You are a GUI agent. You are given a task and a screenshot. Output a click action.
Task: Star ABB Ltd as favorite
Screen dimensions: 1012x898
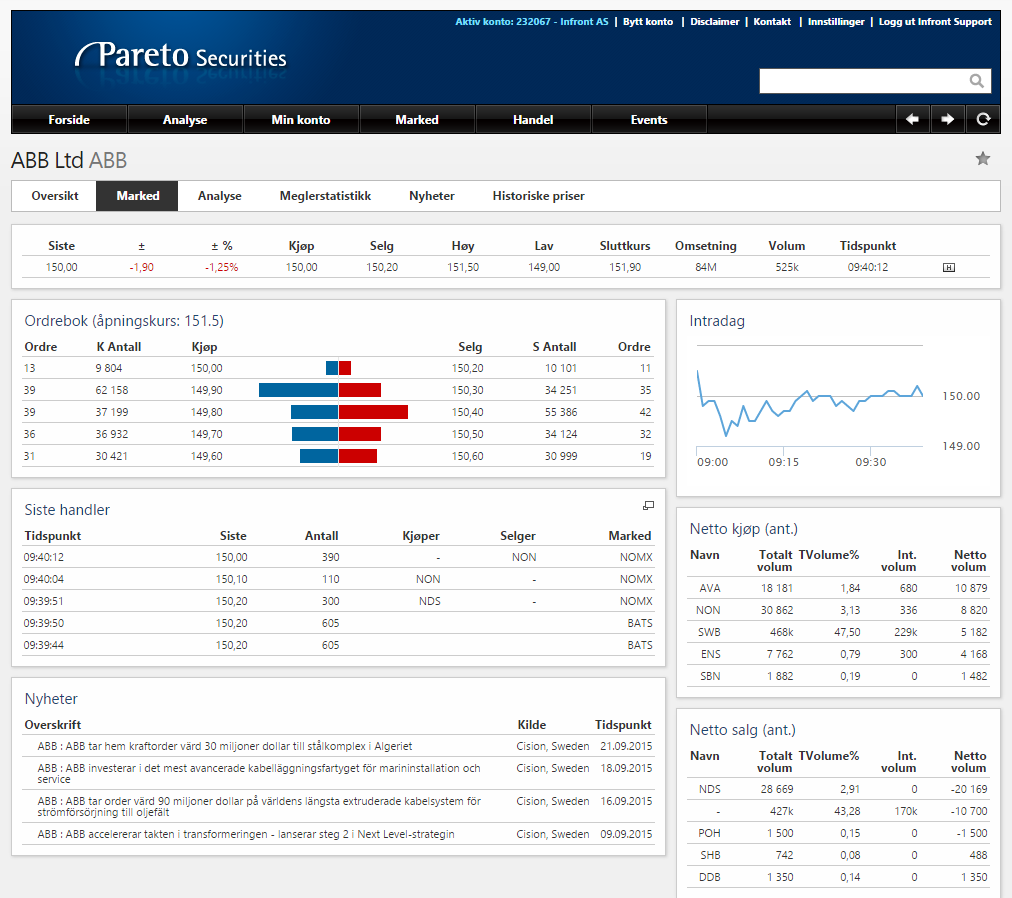coord(982,159)
